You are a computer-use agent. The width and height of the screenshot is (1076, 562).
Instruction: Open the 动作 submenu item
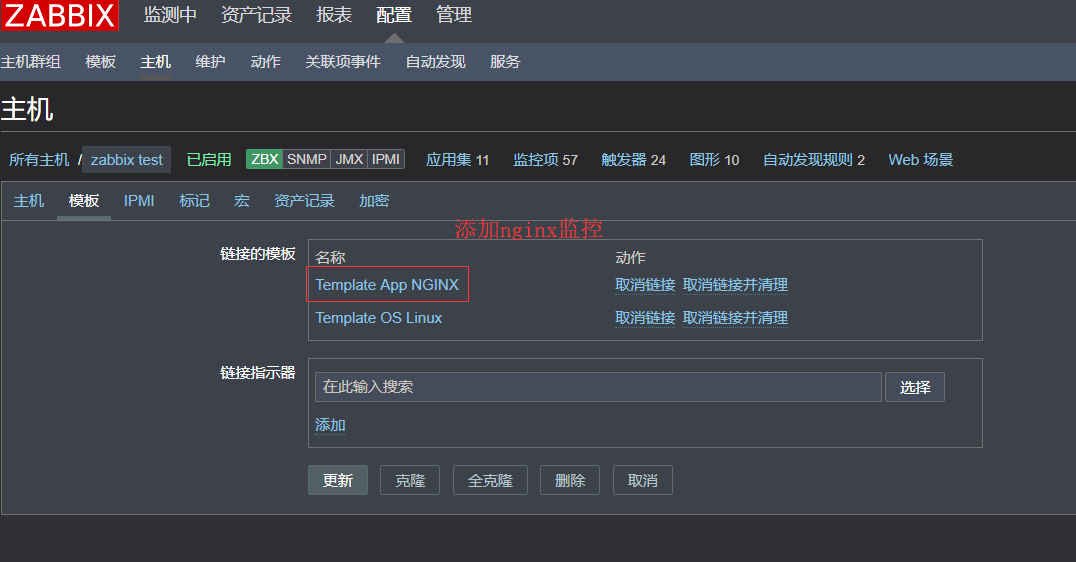click(x=266, y=62)
